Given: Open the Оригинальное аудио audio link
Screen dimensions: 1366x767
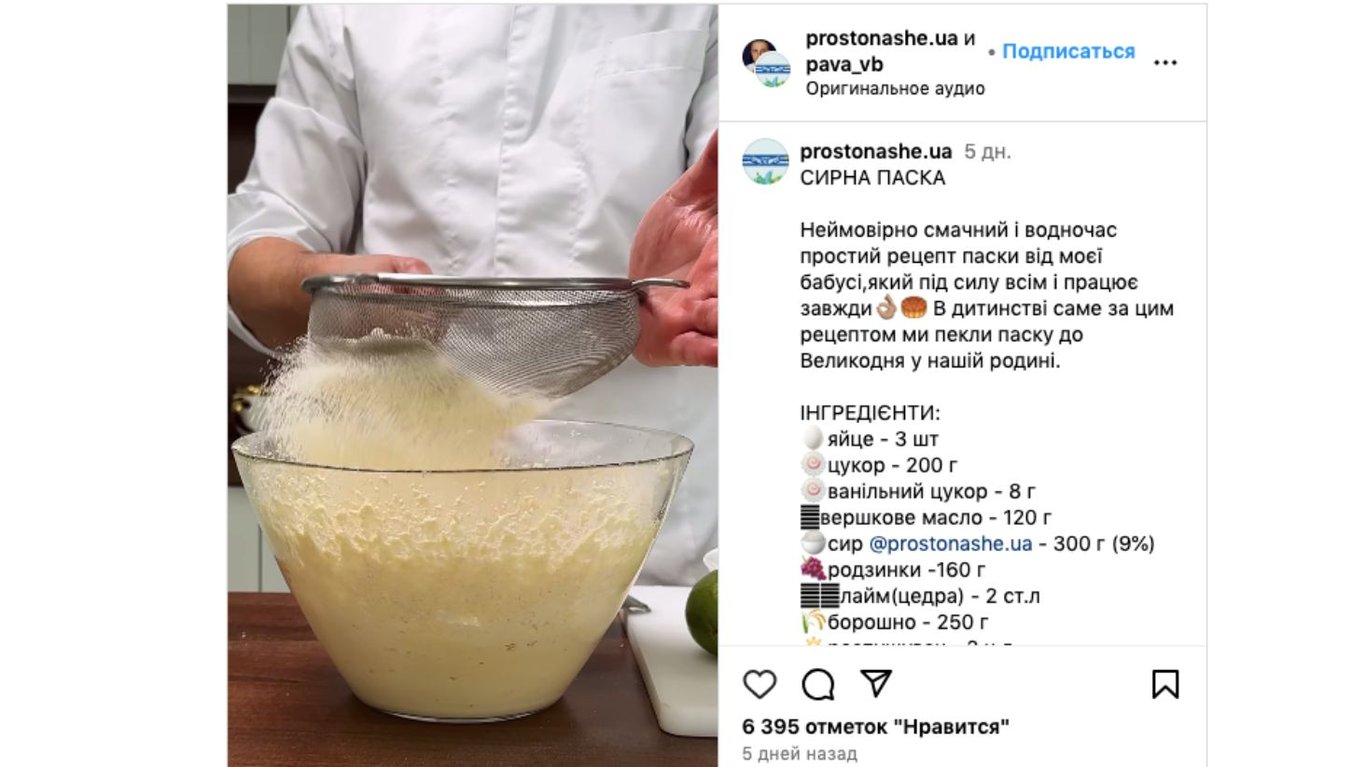Looking at the screenshot, I should tap(895, 89).
